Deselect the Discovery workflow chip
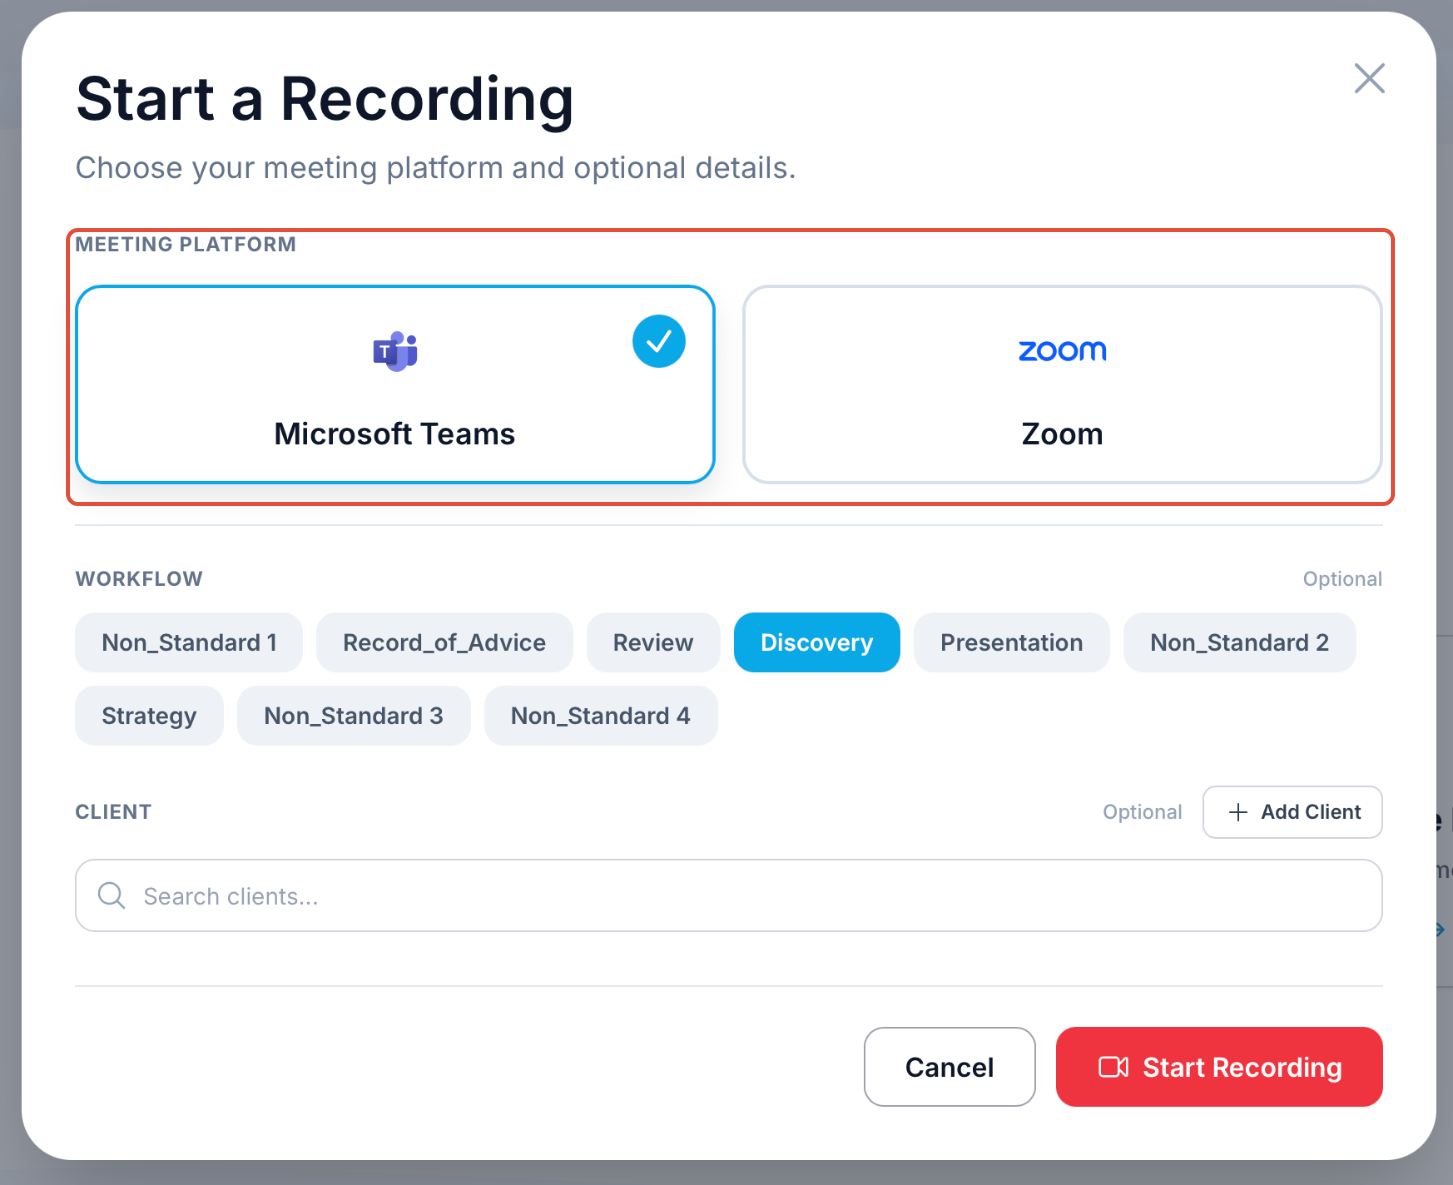 tap(817, 643)
